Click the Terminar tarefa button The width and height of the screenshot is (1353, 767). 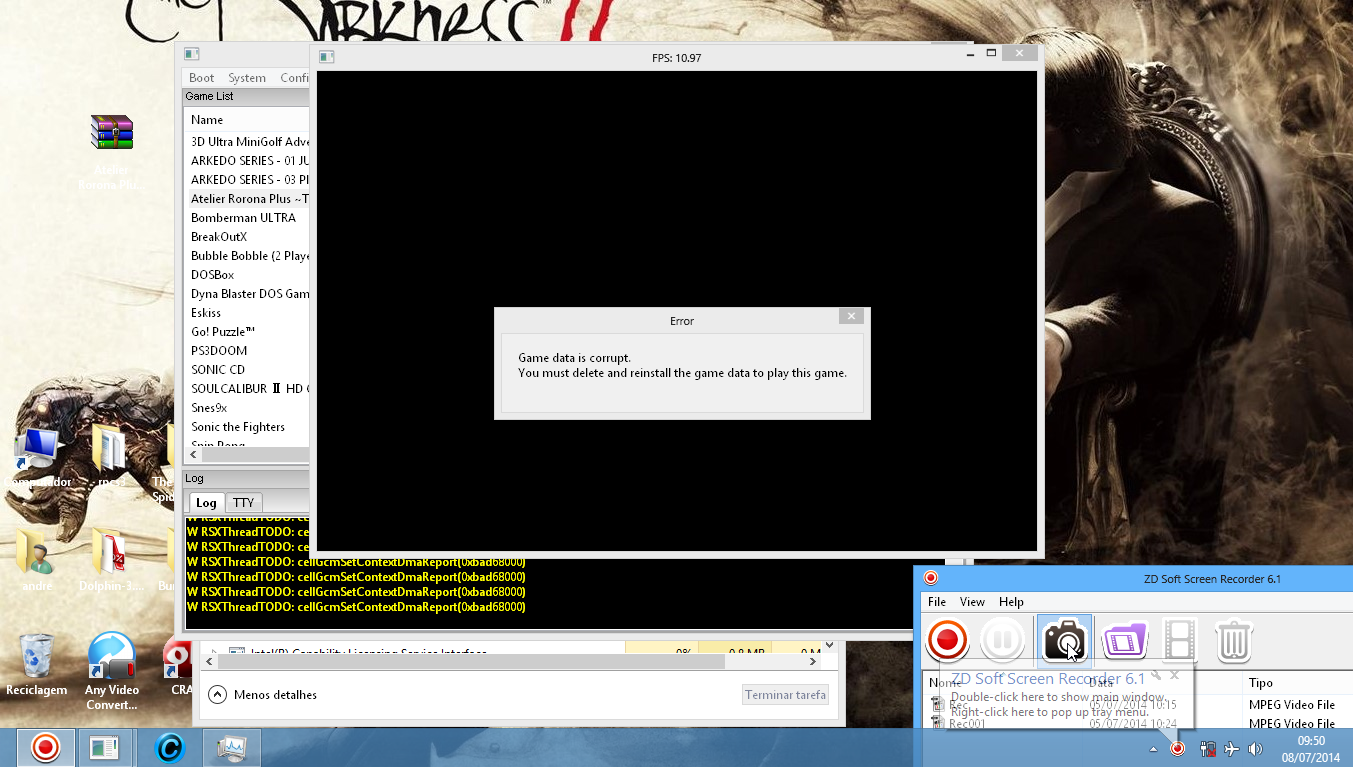(785, 695)
